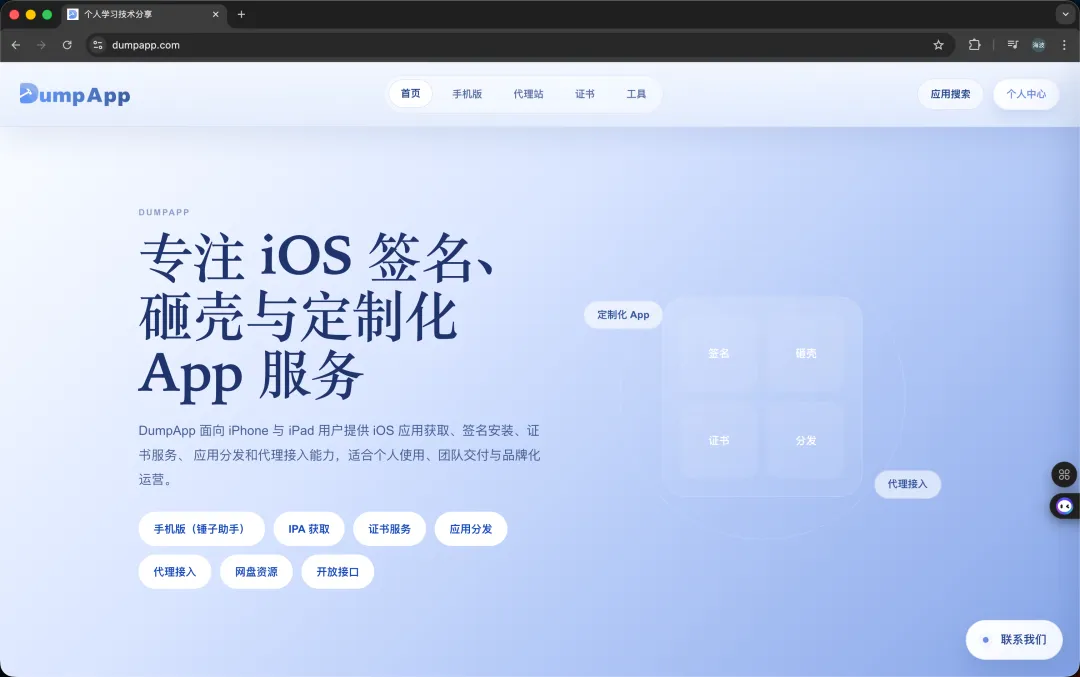The width and height of the screenshot is (1080, 677).
Task: Click the 证书 tile in graphic
Action: pyautogui.click(x=718, y=441)
